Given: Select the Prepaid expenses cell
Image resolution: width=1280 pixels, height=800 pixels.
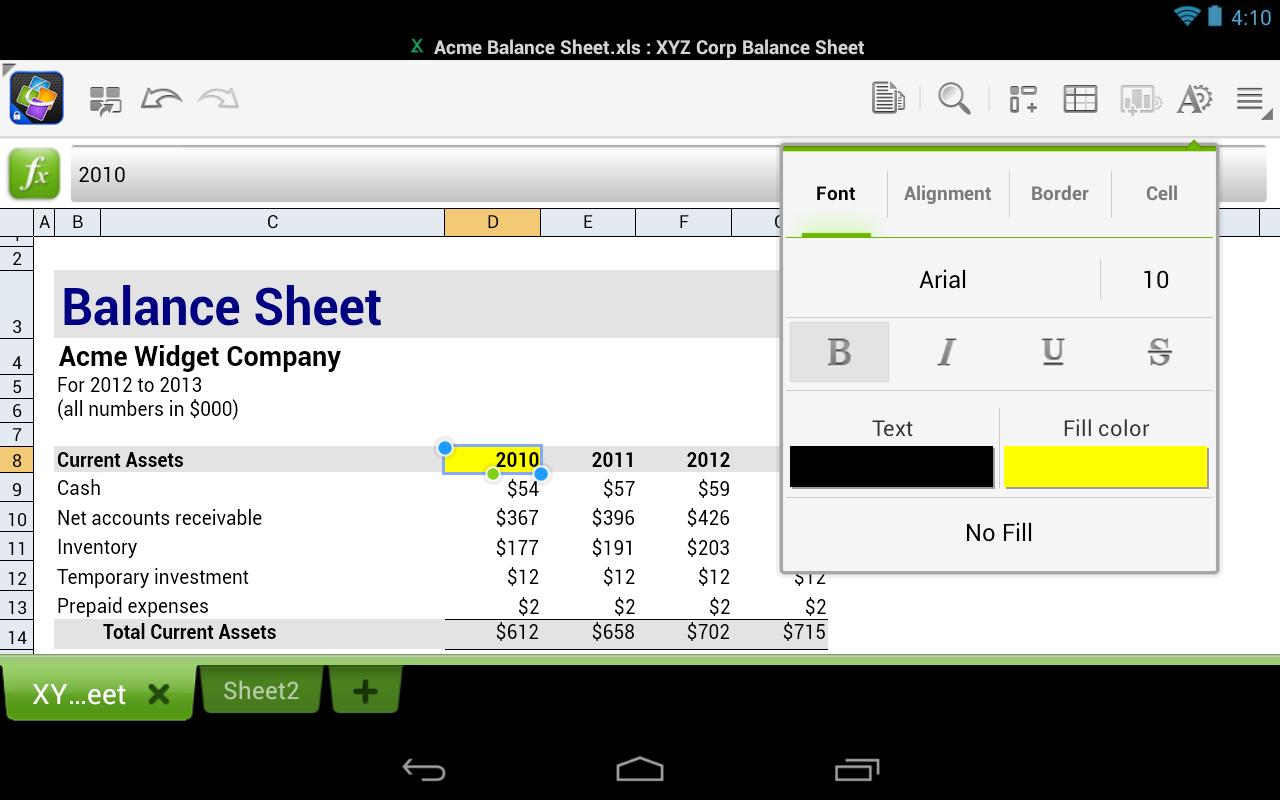Looking at the screenshot, I should tap(133, 606).
